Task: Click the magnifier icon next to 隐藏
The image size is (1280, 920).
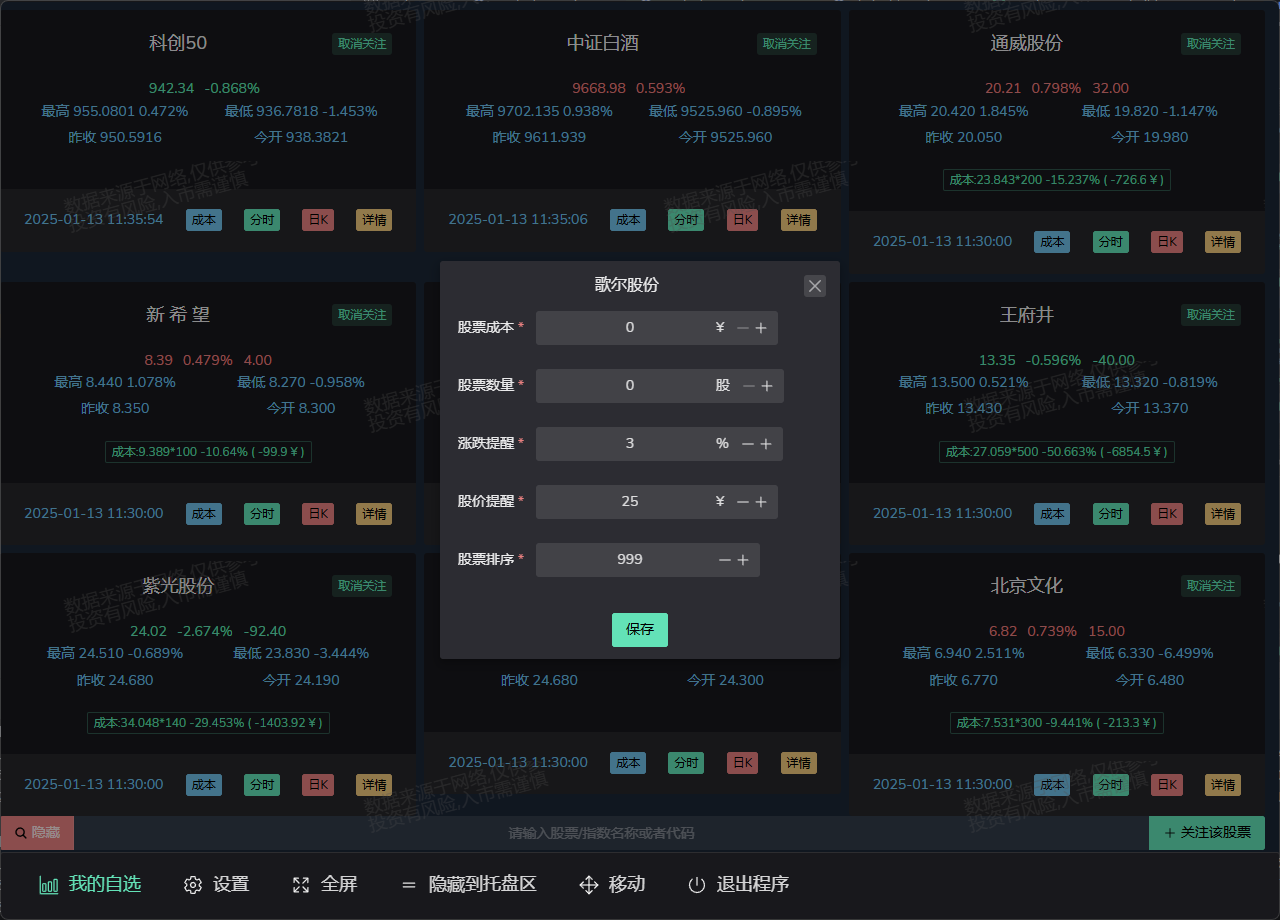Action: (x=19, y=833)
